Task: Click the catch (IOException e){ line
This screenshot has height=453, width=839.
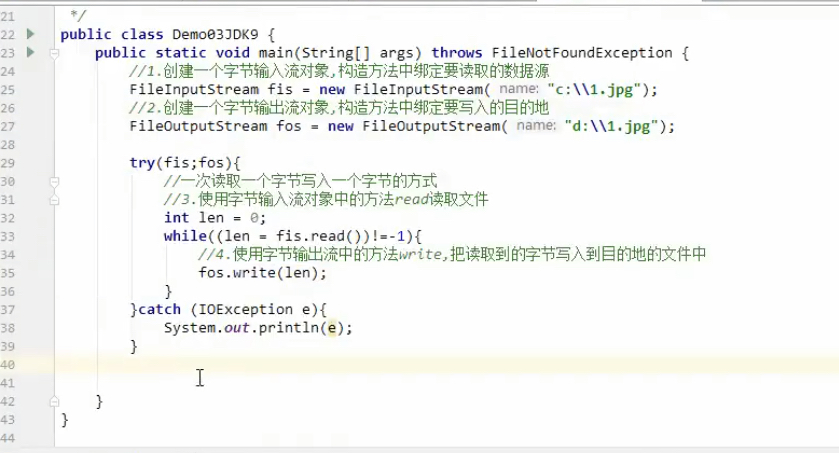Action: [228, 310]
